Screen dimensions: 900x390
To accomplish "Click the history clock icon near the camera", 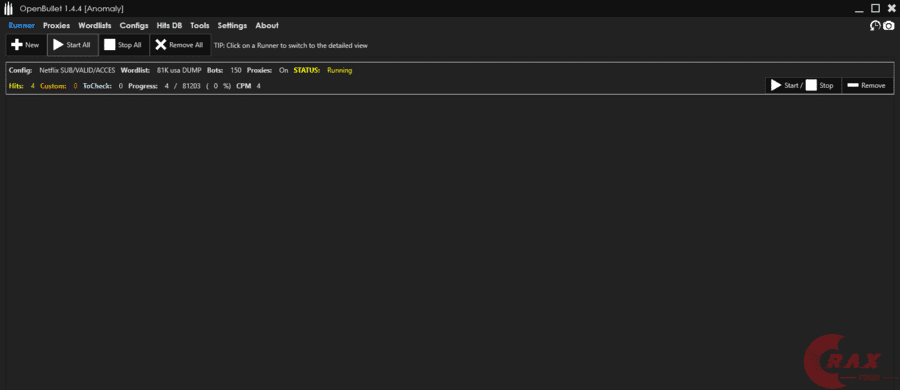I will (875, 26).
